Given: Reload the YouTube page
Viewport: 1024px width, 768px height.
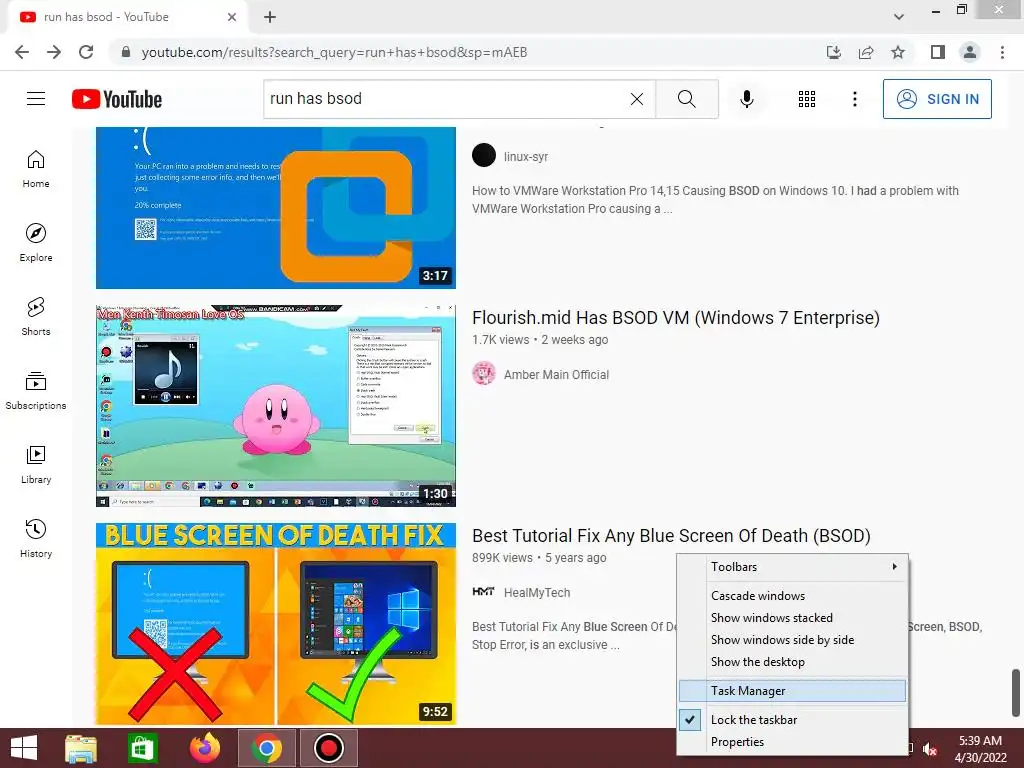Looking at the screenshot, I should point(86,52).
